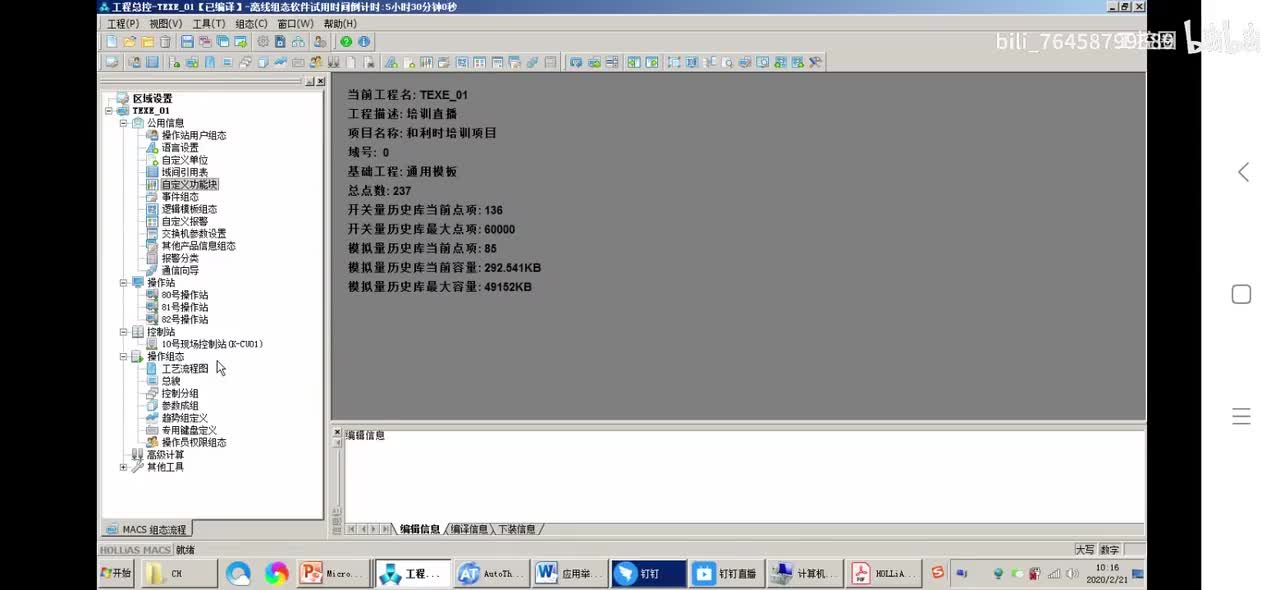Click the gear settings toolbar icon
This screenshot has height=590, width=1280.
pos(263,42)
